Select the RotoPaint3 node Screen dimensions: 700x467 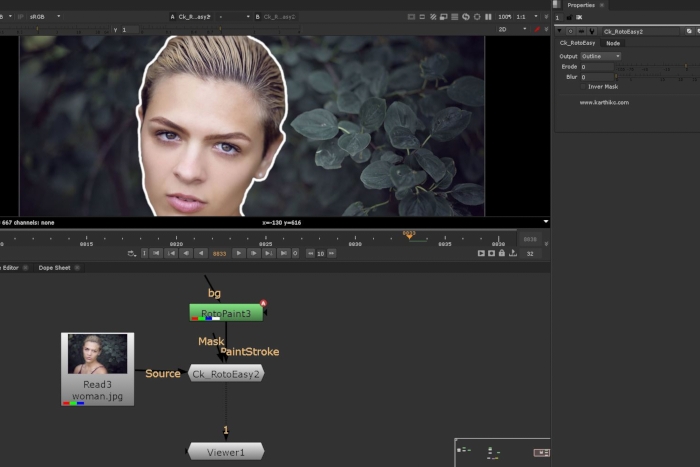226,313
